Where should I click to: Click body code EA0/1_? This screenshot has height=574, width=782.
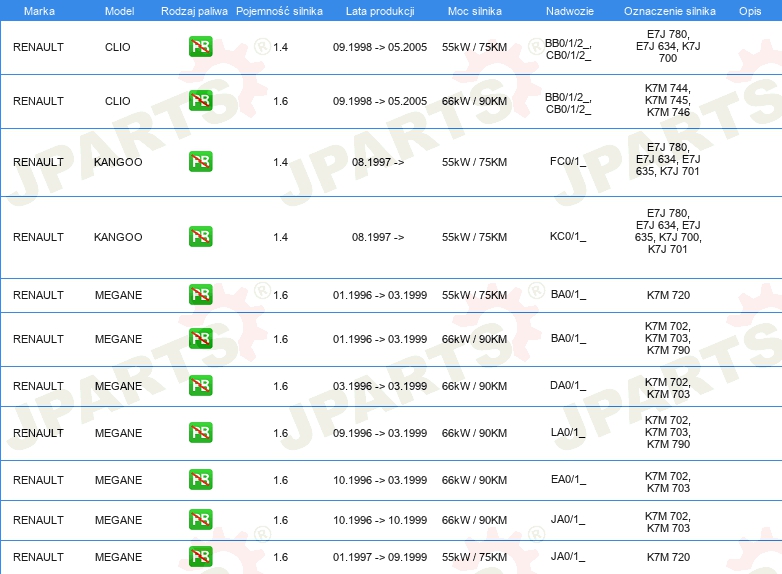coord(568,479)
